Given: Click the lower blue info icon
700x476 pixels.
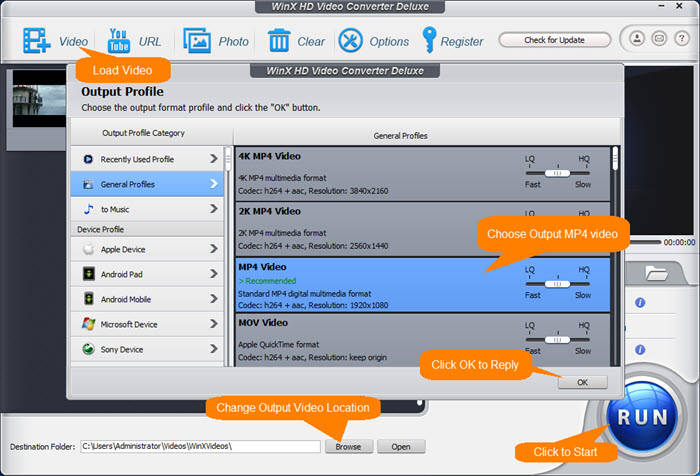Looking at the screenshot, I should (x=640, y=350).
